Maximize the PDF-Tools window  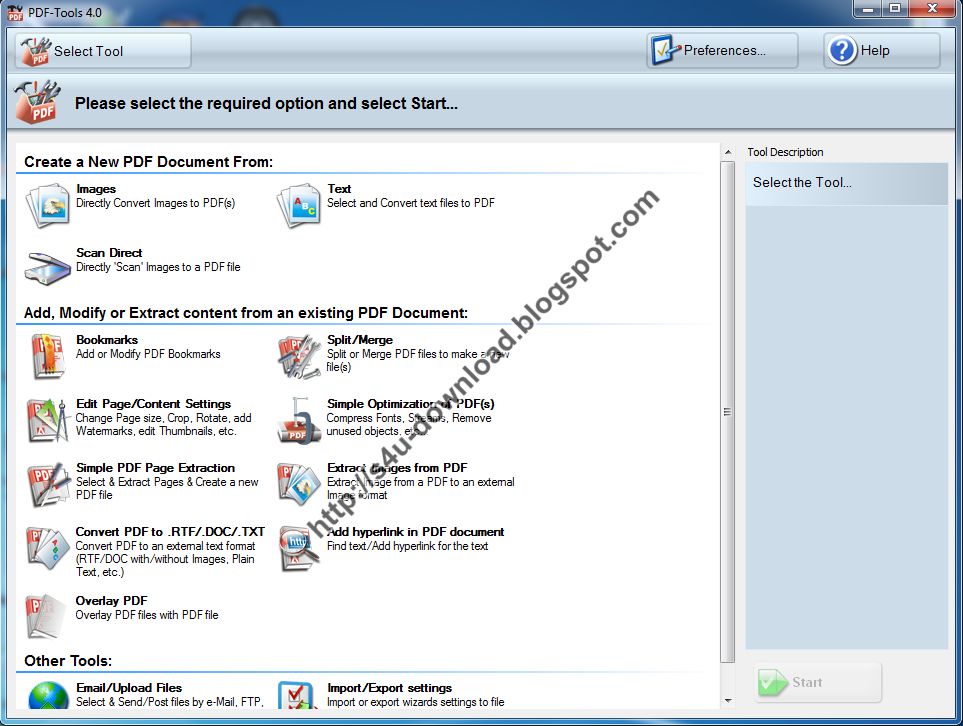point(895,9)
